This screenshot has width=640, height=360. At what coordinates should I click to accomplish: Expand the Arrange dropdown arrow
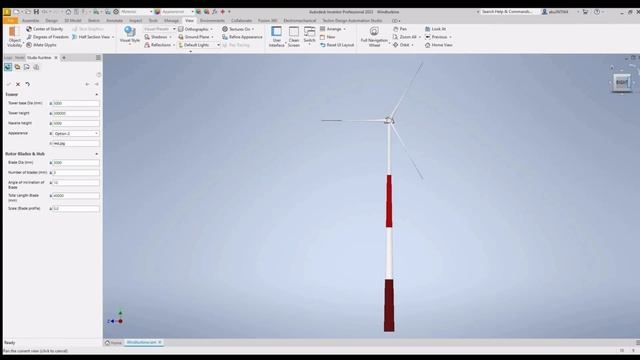344,29
